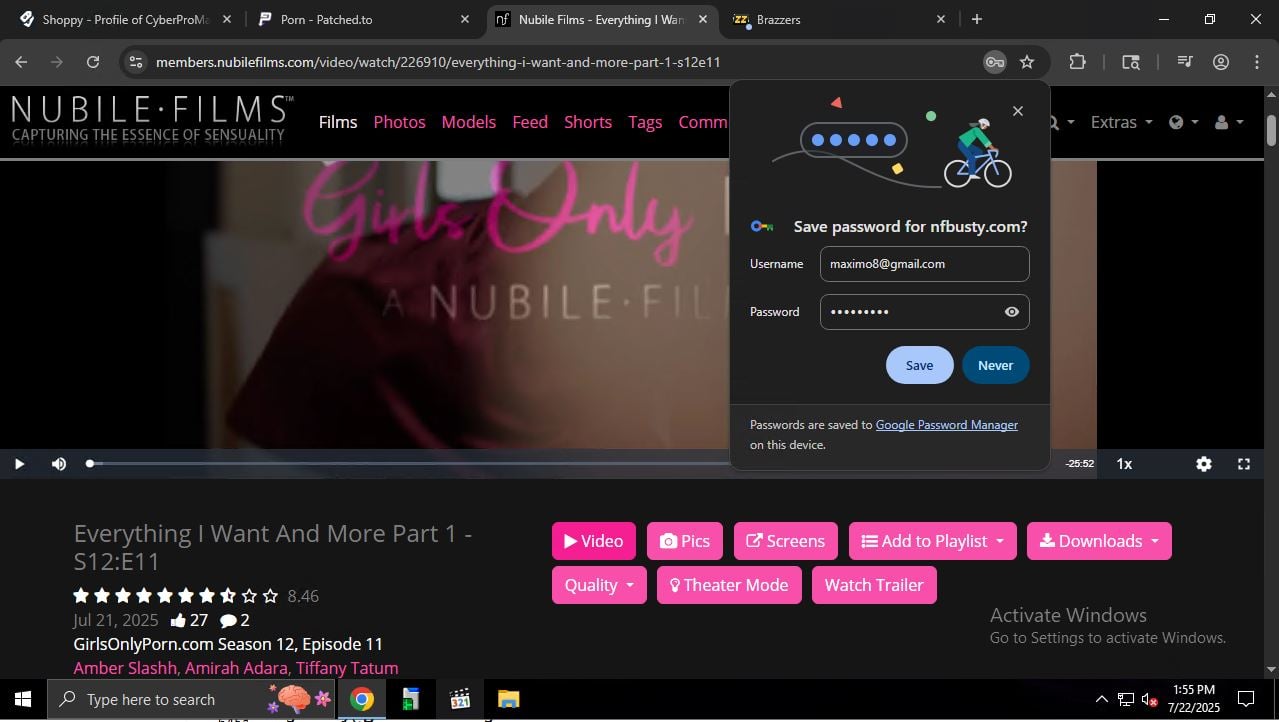This screenshot has width=1279, height=722.
Task: Open Chrome profile avatar icon
Action: click(1221, 62)
